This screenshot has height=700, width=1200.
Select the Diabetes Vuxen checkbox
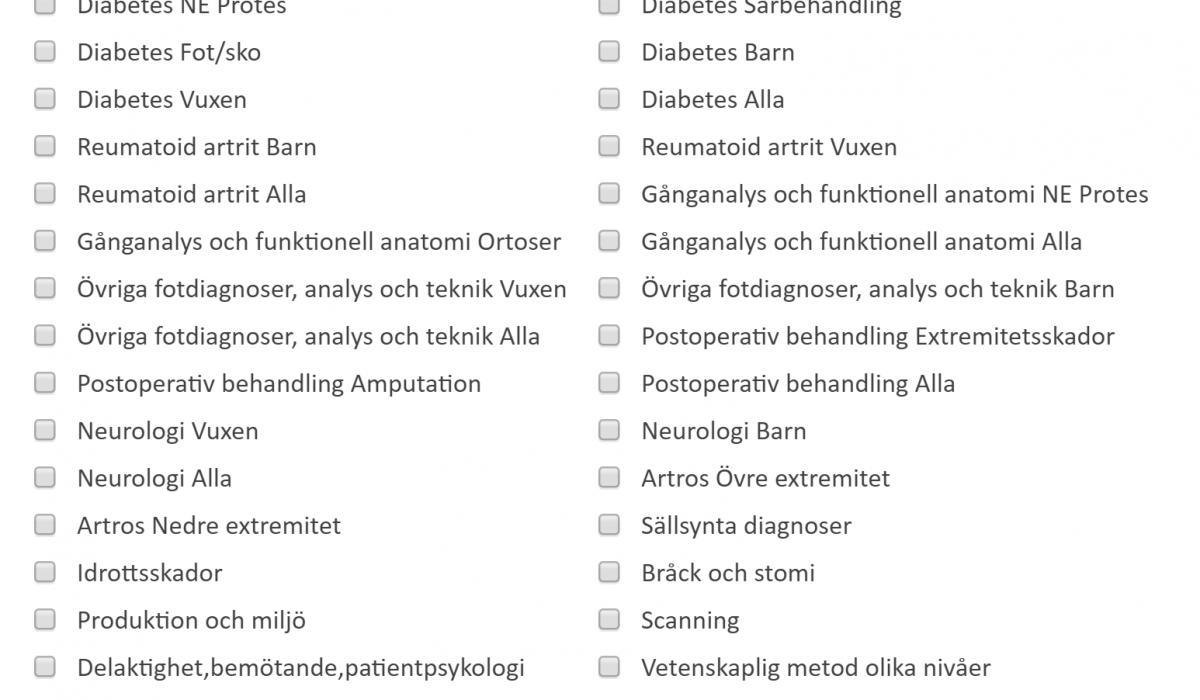click(x=45, y=99)
